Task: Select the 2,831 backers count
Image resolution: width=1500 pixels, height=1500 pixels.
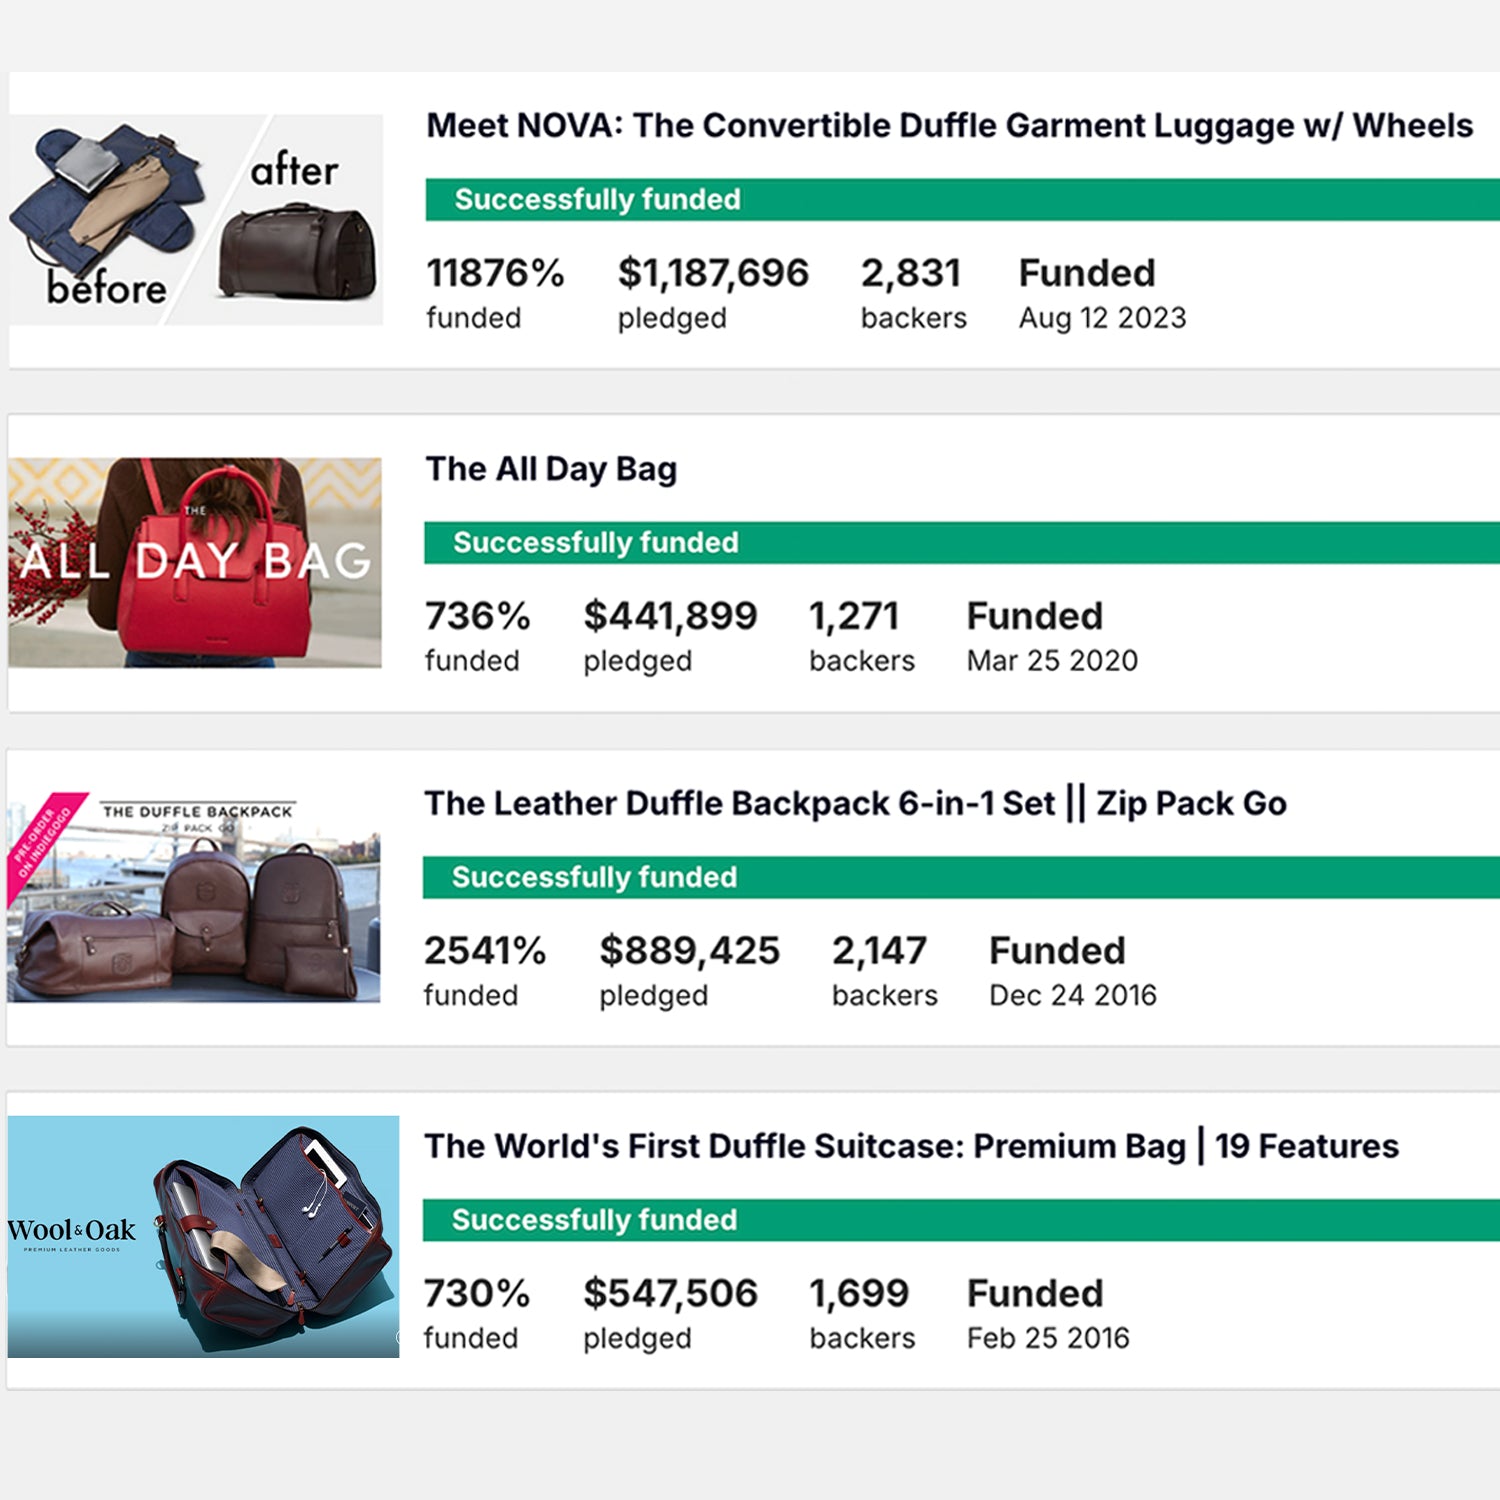Action: (911, 274)
